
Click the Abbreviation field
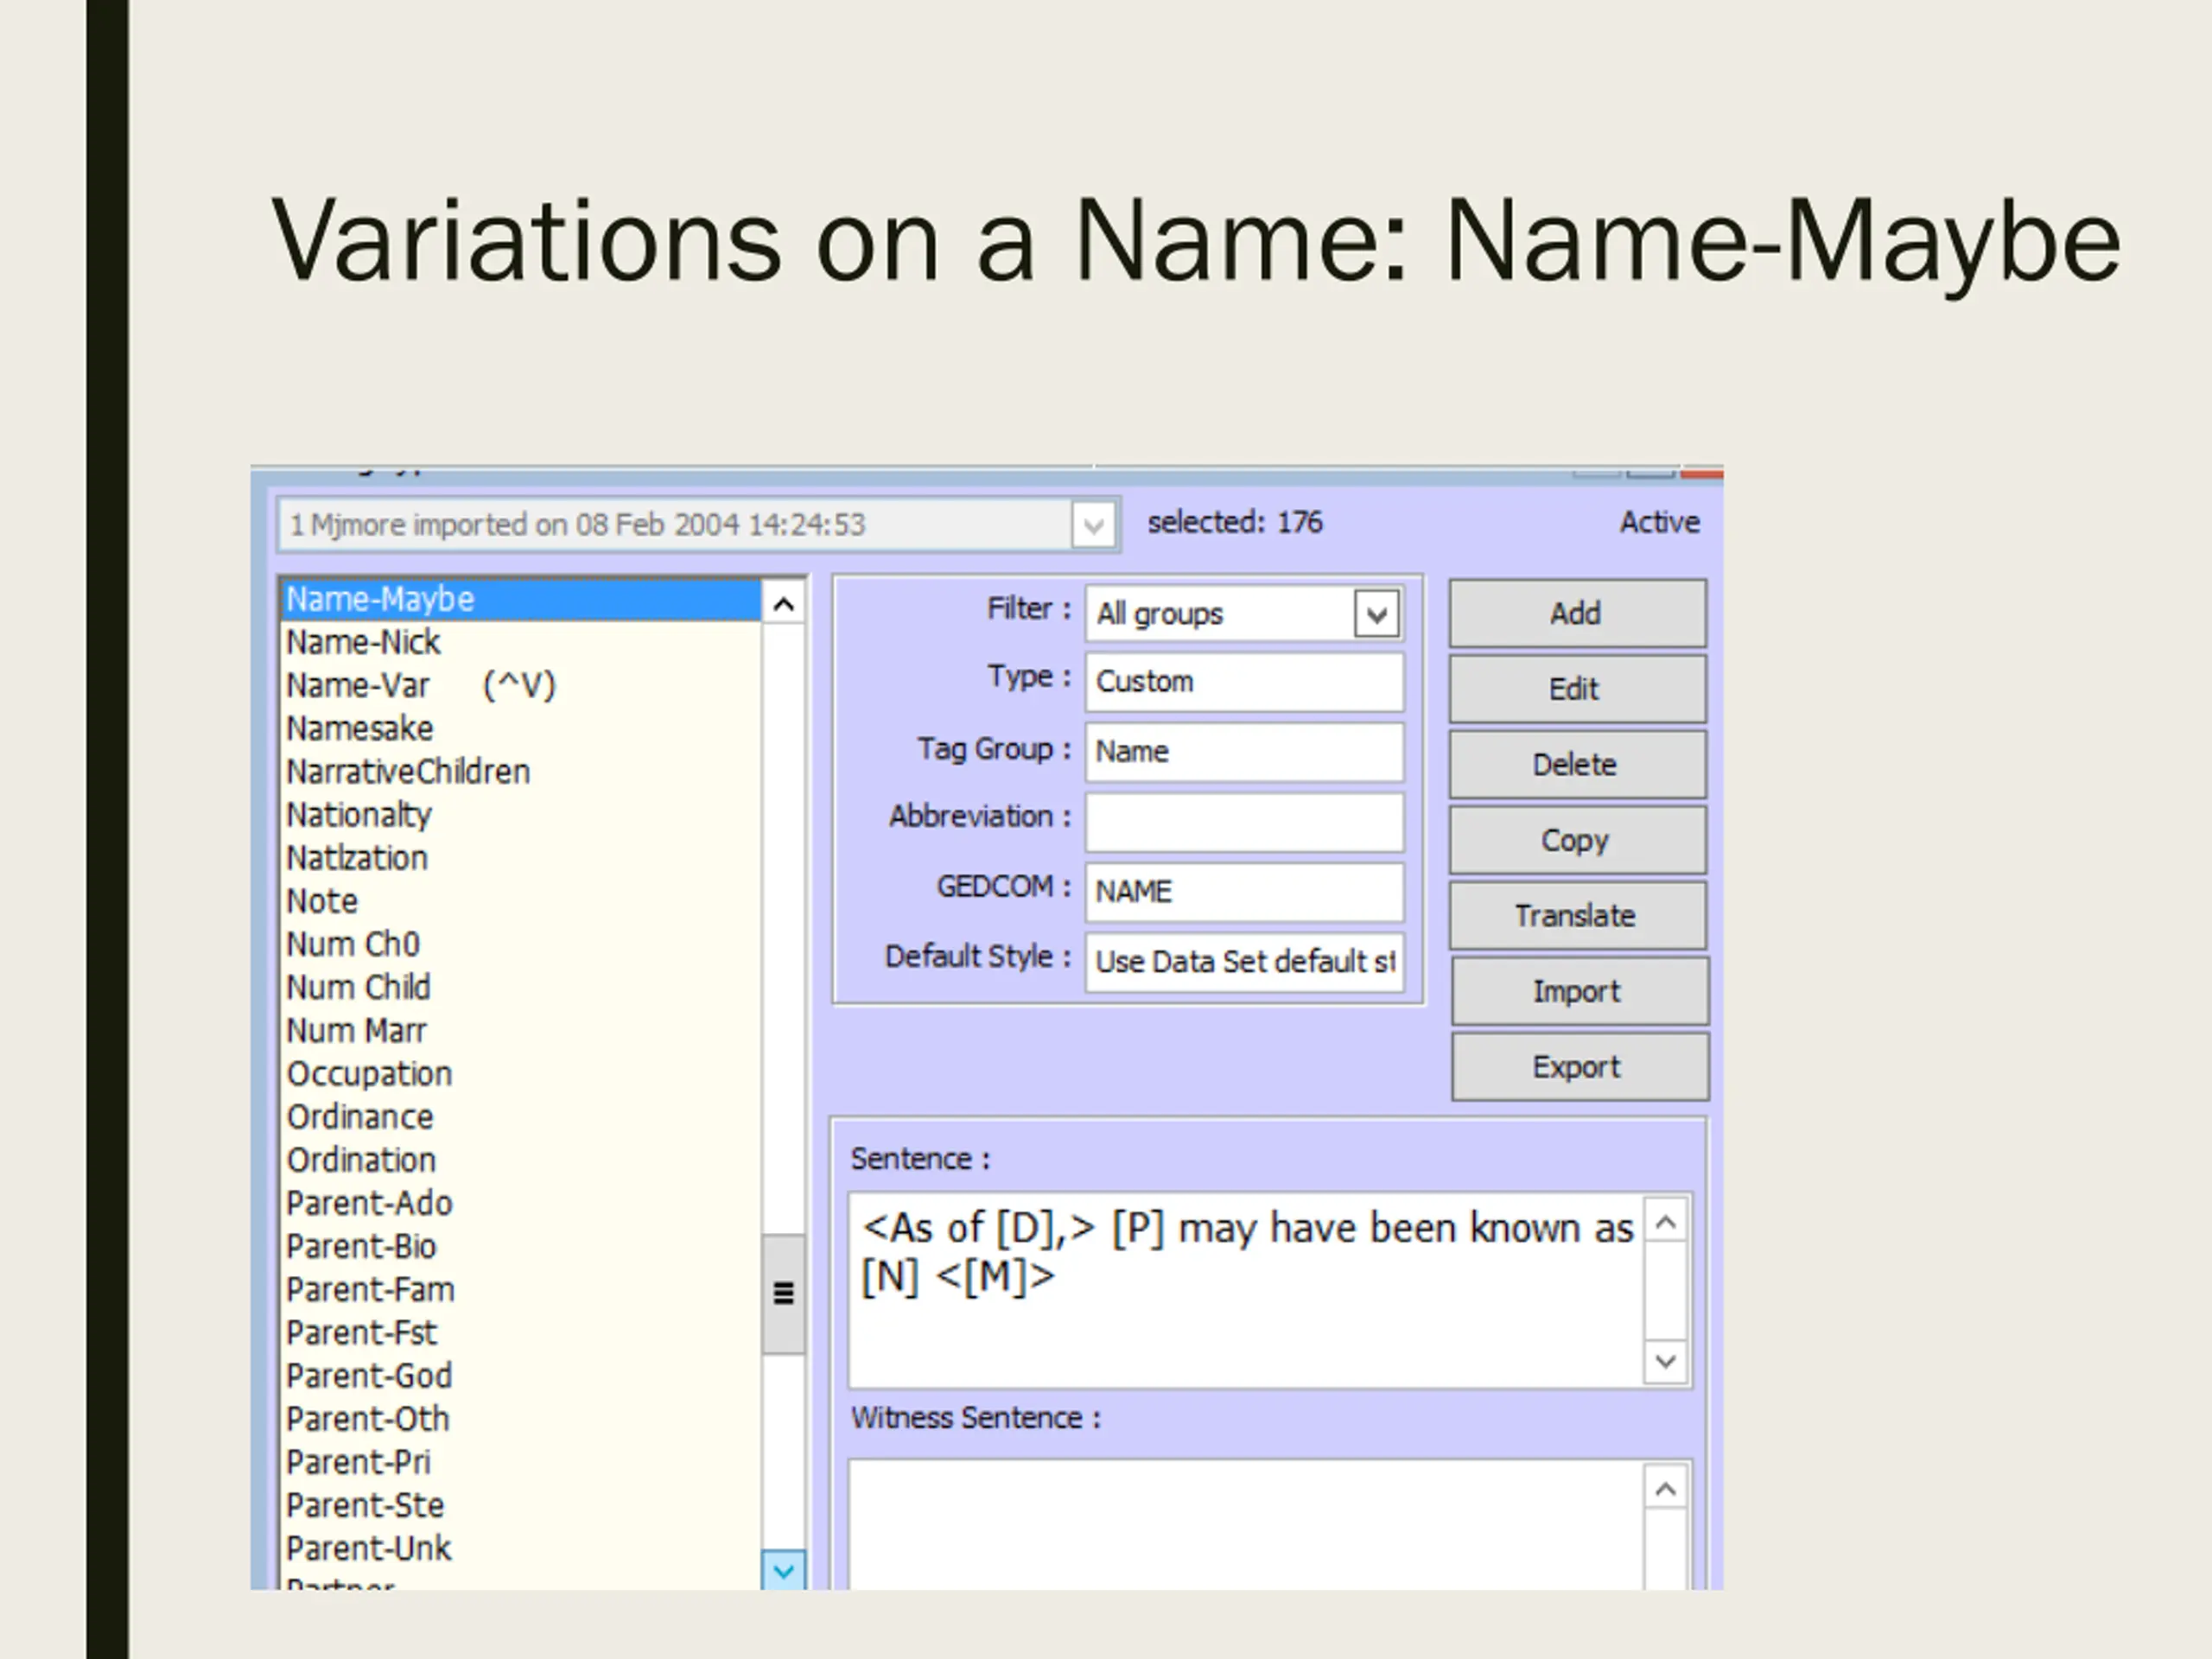pyautogui.click(x=1243, y=822)
